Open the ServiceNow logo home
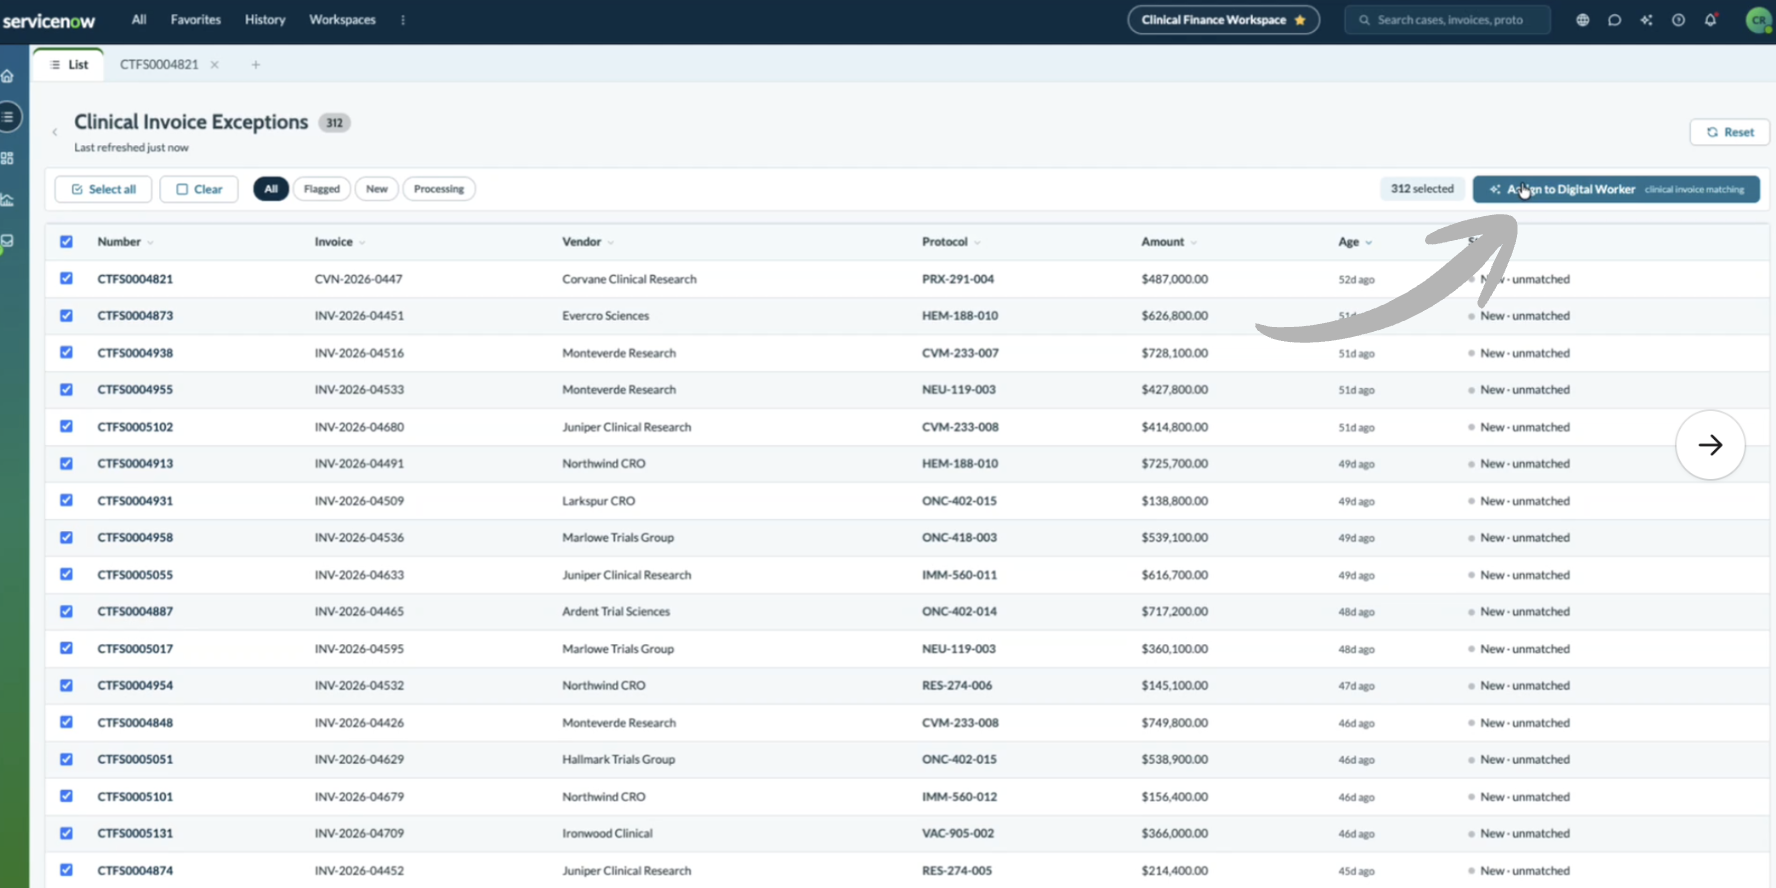 [x=48, y=20]
